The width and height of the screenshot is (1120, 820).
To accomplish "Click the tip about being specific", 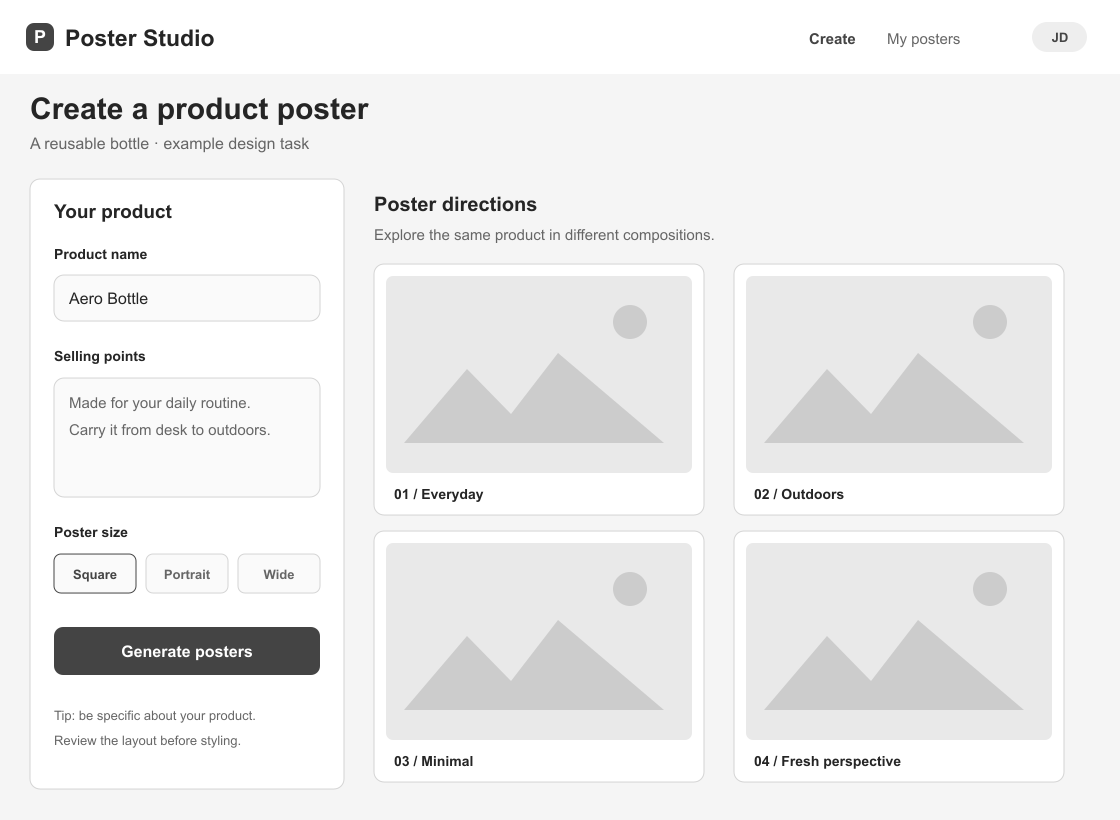I will pos(155,716).
